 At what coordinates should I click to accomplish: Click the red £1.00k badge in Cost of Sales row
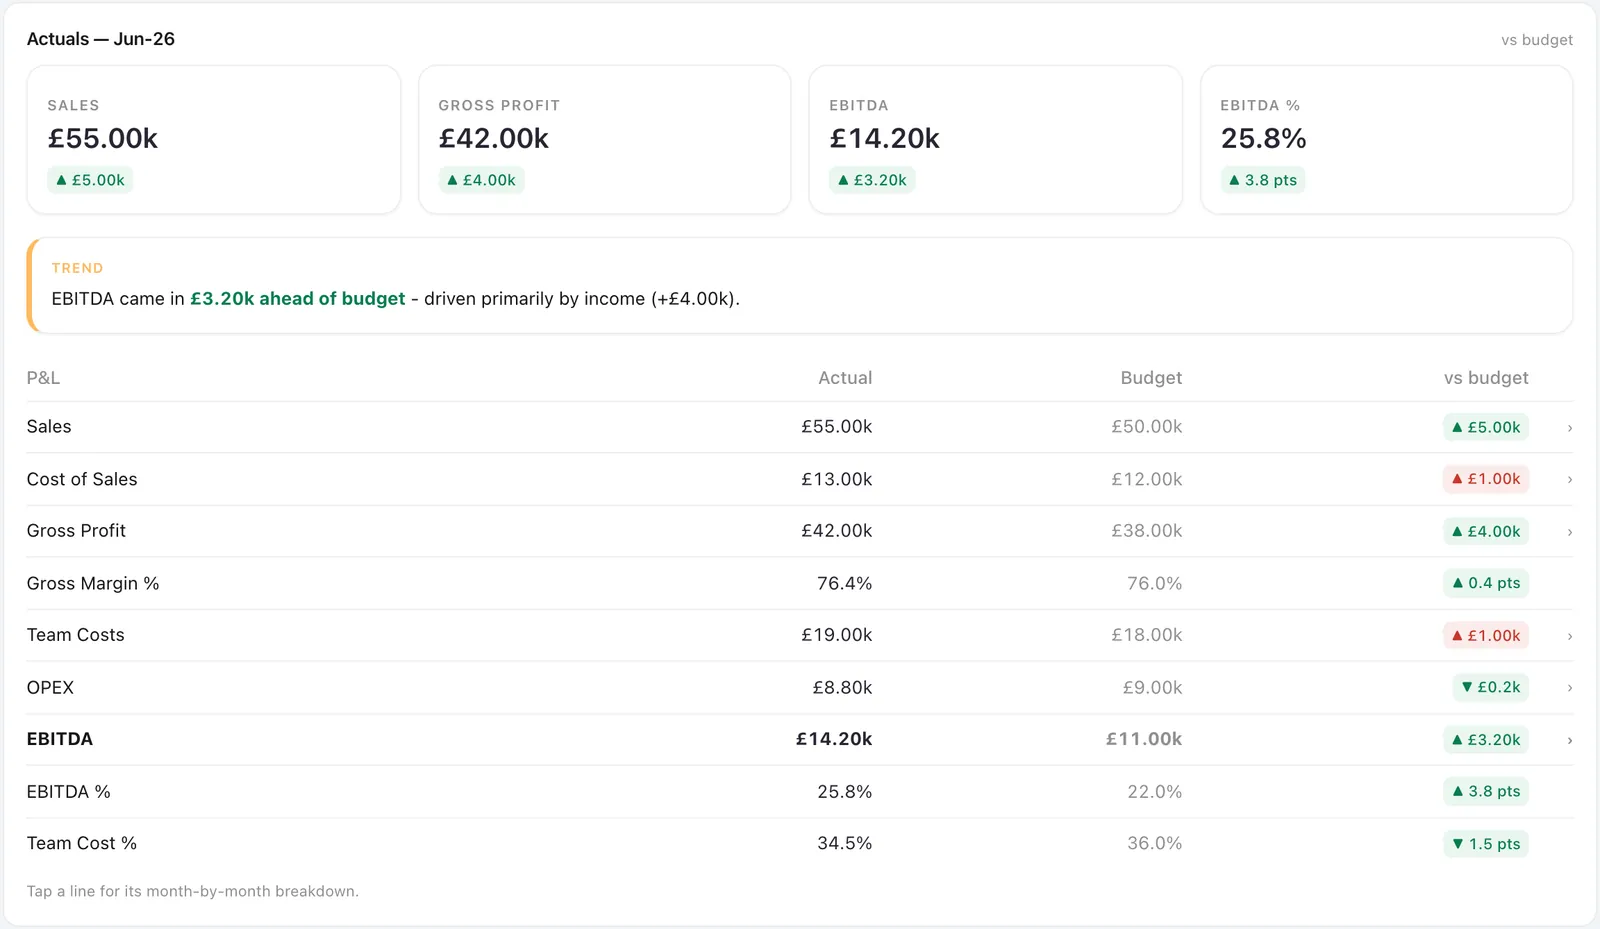(1486, 479)
